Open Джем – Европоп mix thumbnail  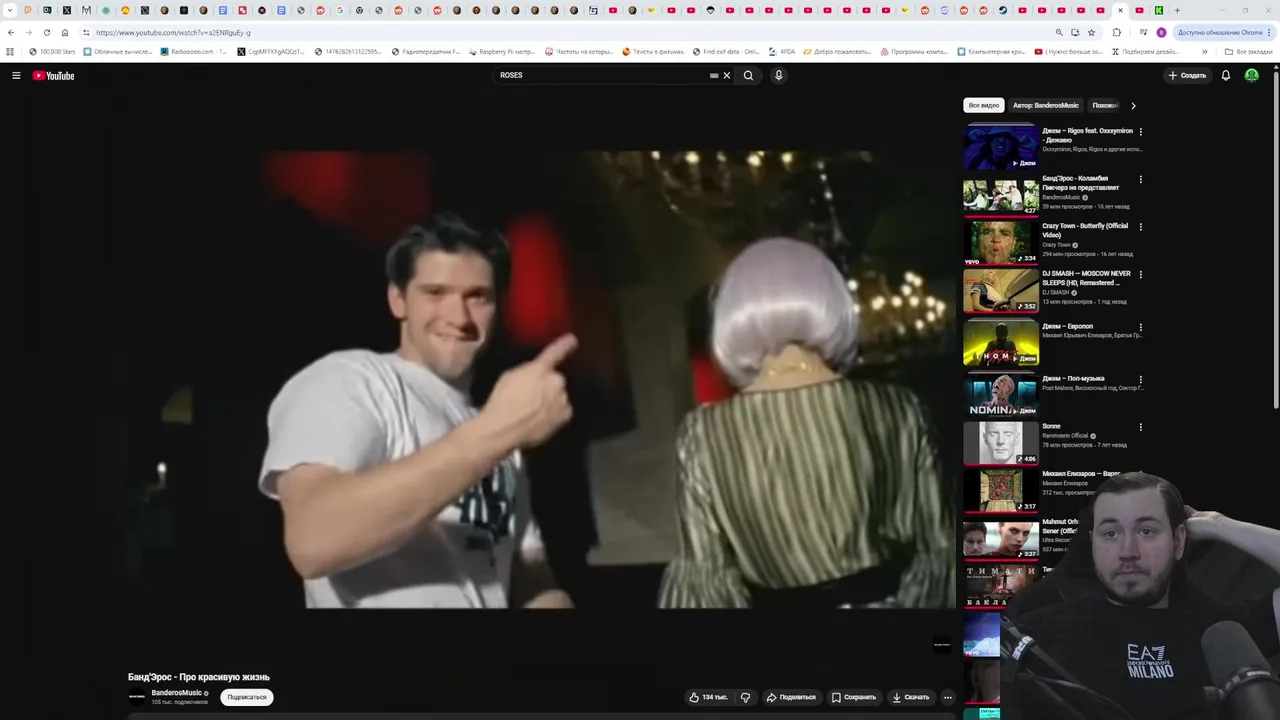pyautogui.click(x=1001, y=343)
